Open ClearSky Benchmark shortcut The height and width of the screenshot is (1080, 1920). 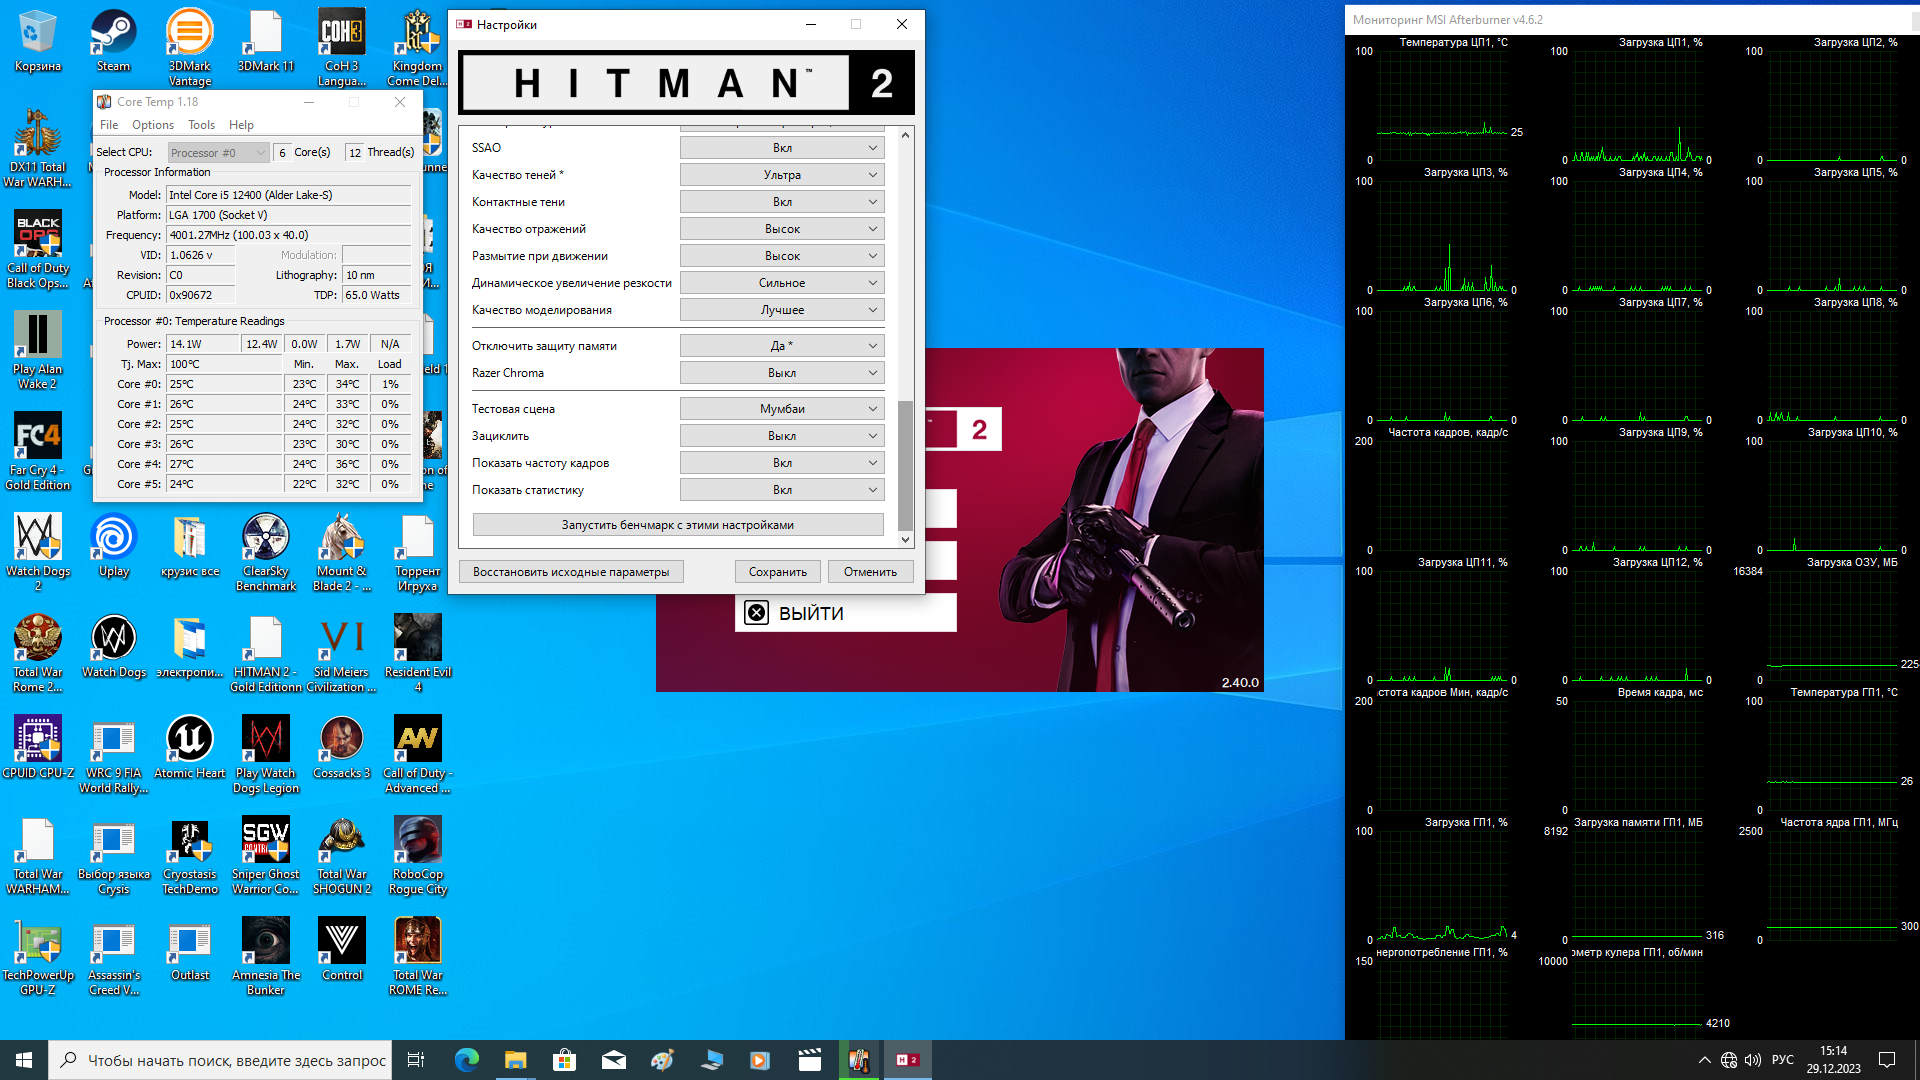265,545
